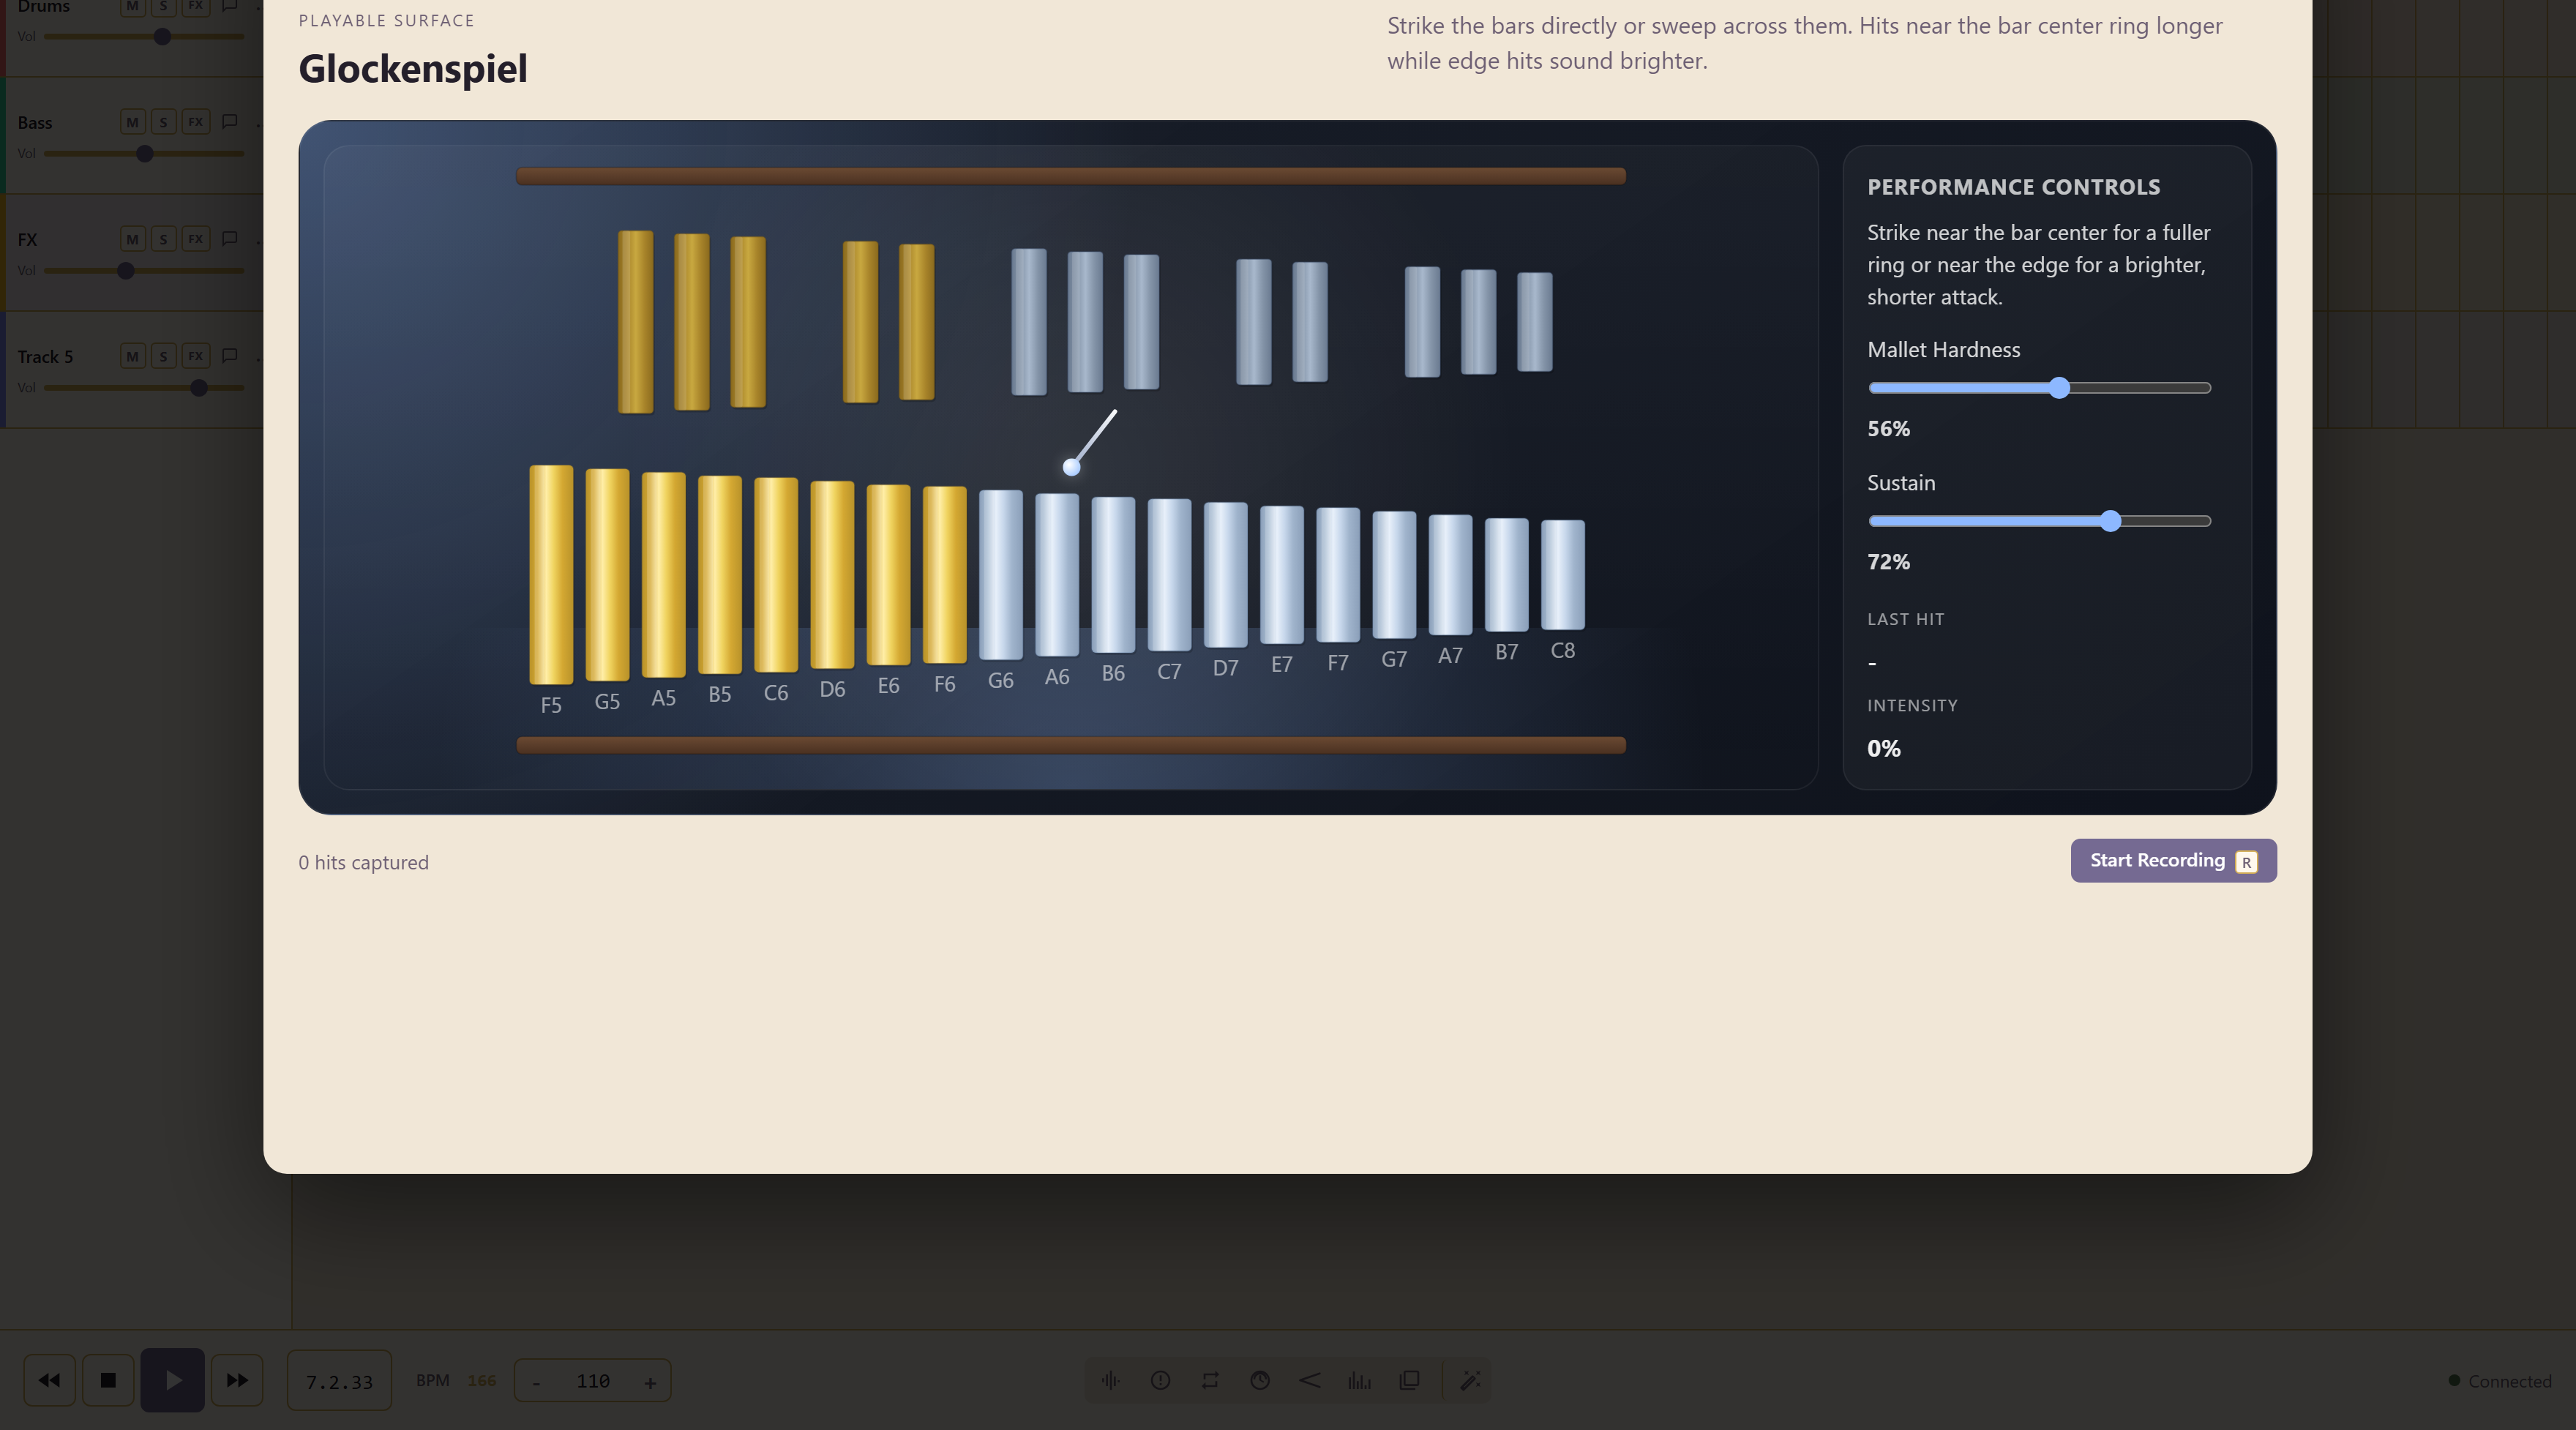
Task: Adjust the Mallet Hardness slider
Action: pos(2039,388)
